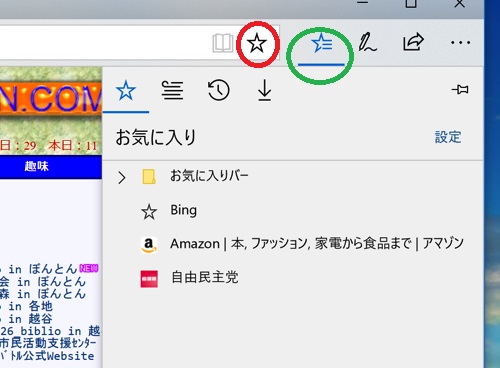The height and width of the screenshot is (368, 500).
Task: Open the Hub favorites list icon
Action: click(x=322, y=43)
